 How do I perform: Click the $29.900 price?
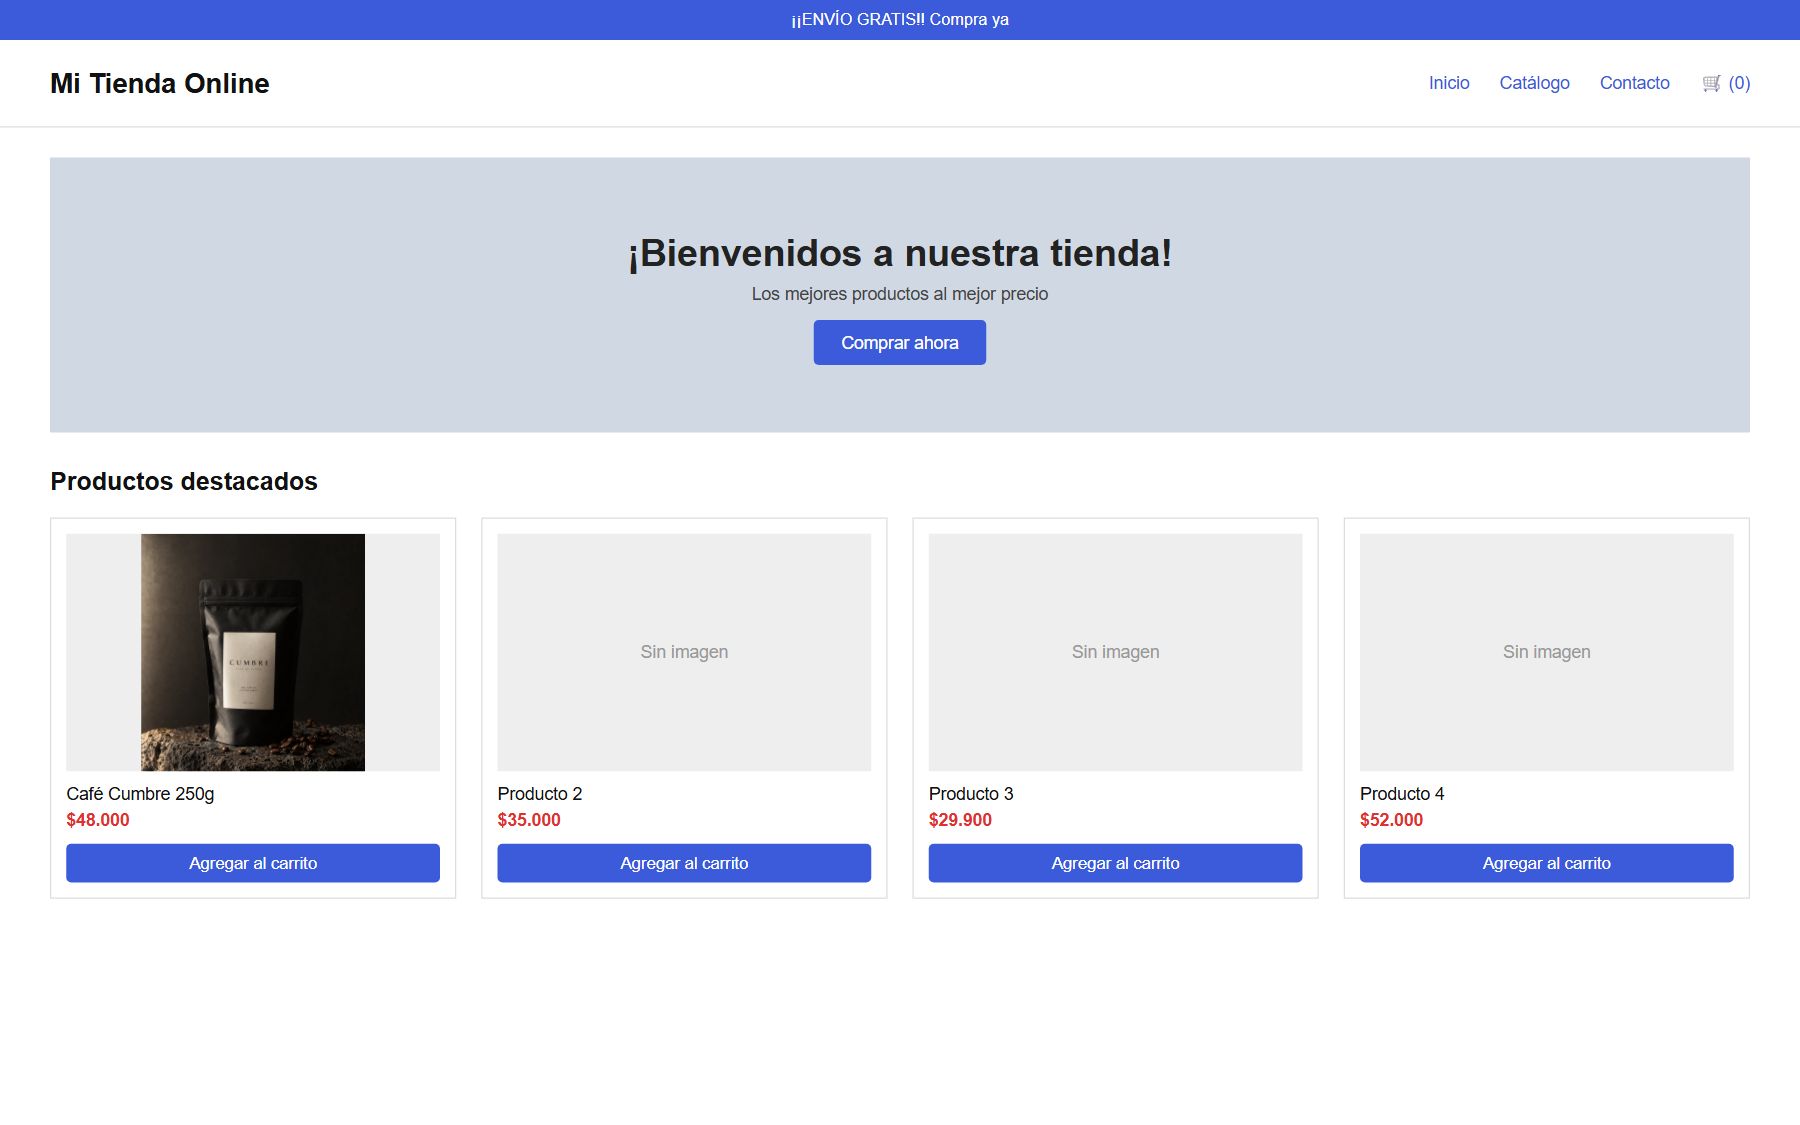[x=960, y=820]
